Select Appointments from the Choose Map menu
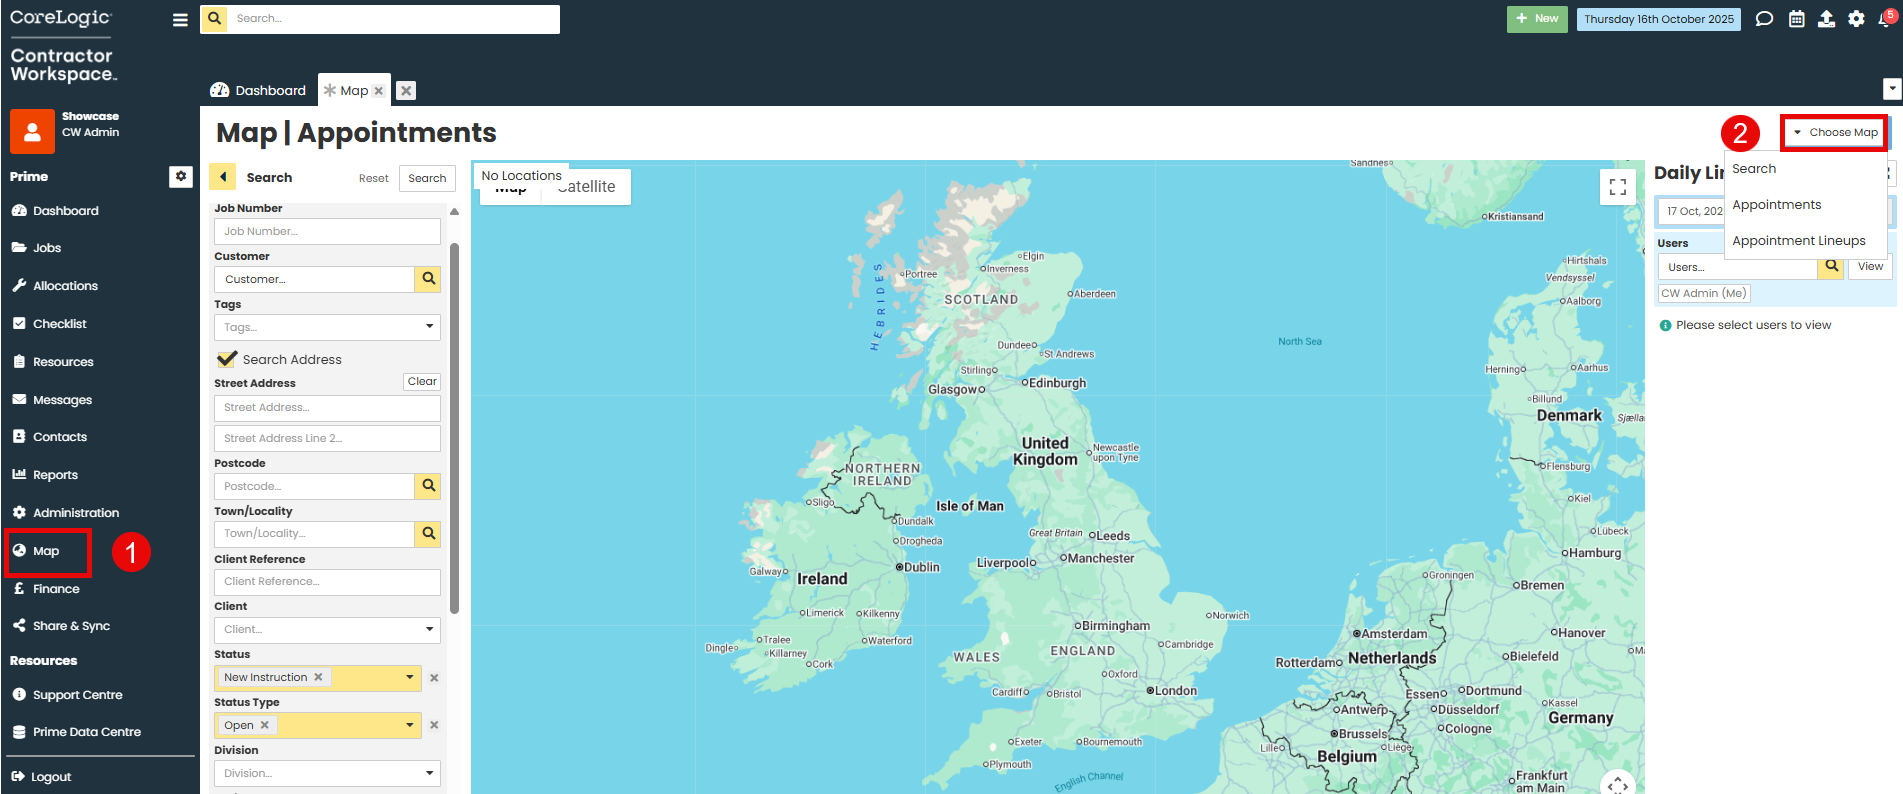This screenshot has height=794, width=1903. click(1777, 205)
